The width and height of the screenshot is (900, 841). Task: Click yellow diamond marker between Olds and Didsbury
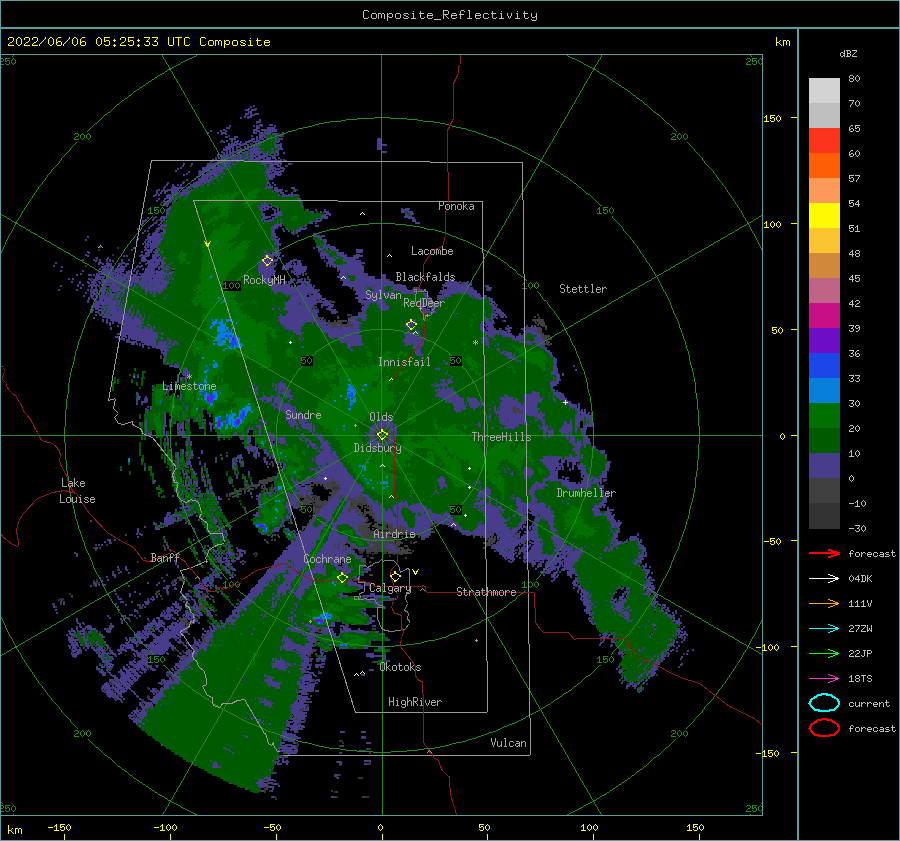382,435
